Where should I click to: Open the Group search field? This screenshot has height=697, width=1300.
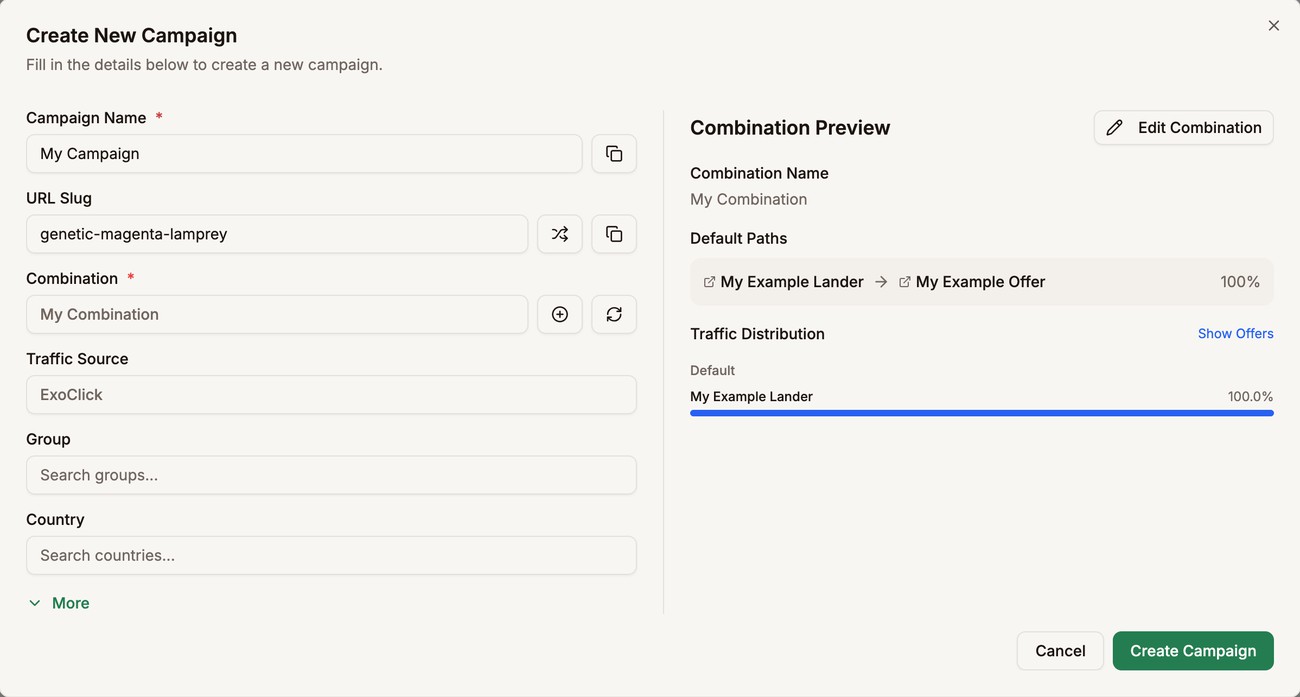331,475
